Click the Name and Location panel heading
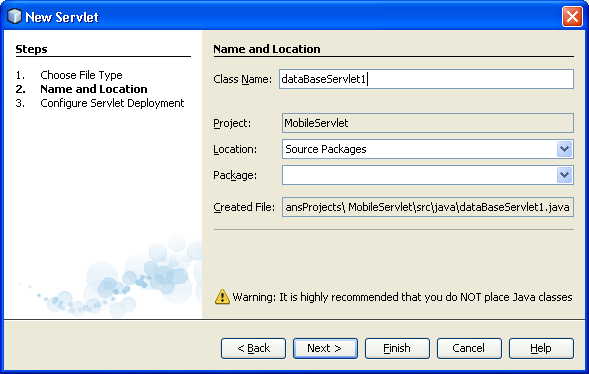This screenshot has width=589, height=374. tap(267, 49)
